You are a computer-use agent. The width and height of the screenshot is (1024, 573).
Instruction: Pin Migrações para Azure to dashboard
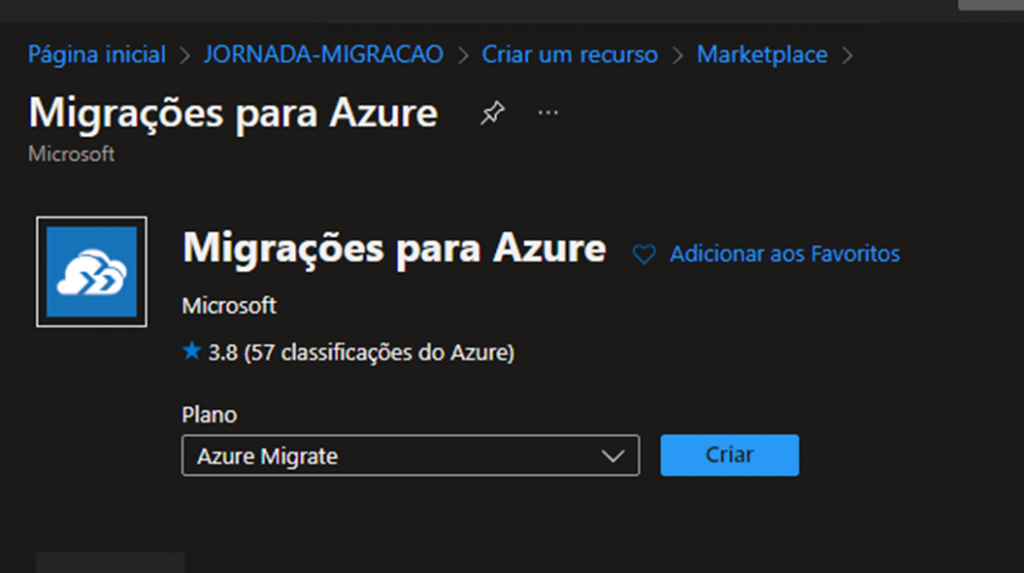(492, 113)
